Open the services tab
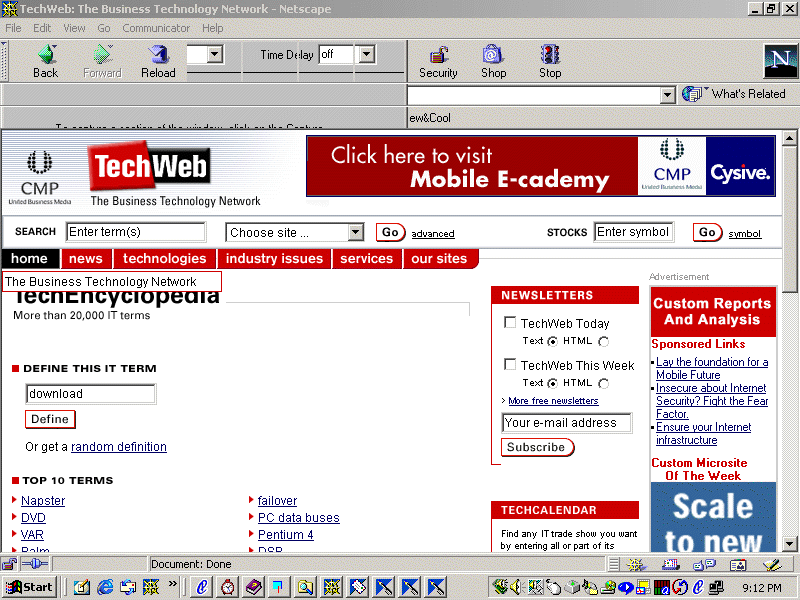This screenshot has width=800, height=600. tap(367, 259)
